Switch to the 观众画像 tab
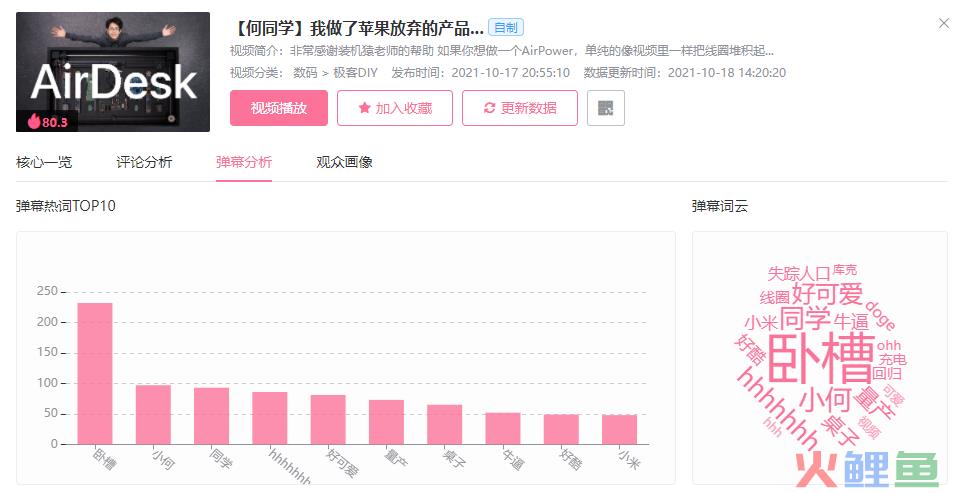 345,162
